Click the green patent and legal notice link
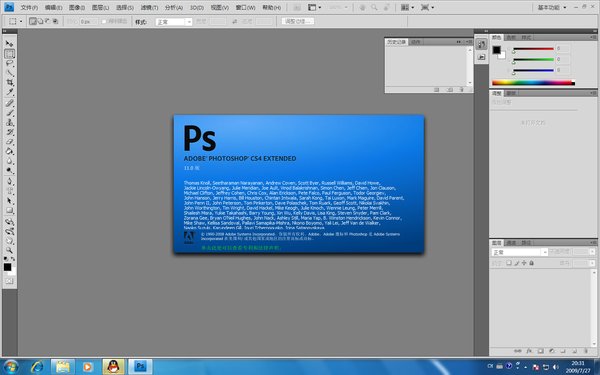Screen dimensions: 600x375 click(241, 248)
